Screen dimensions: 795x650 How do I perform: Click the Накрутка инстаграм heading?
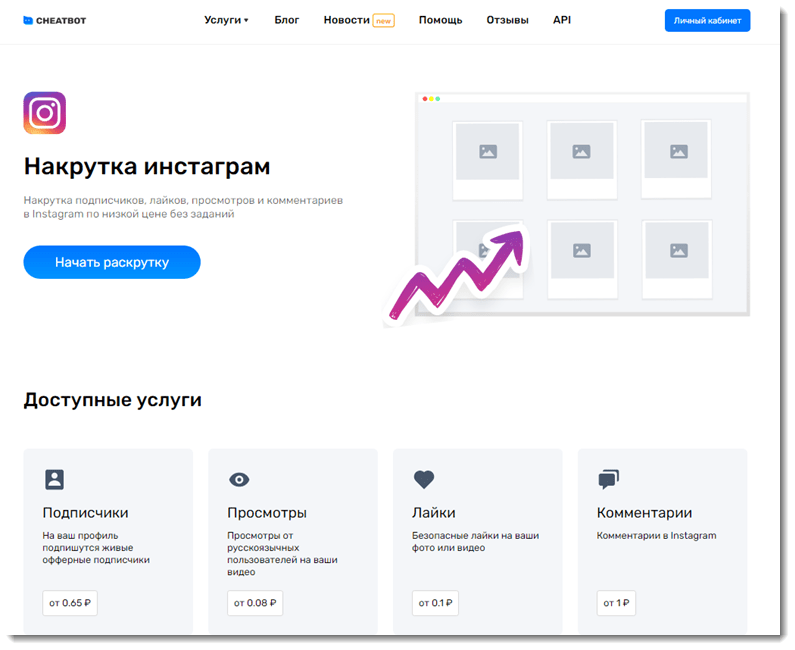pyautogui.click(x=147, y=166)
